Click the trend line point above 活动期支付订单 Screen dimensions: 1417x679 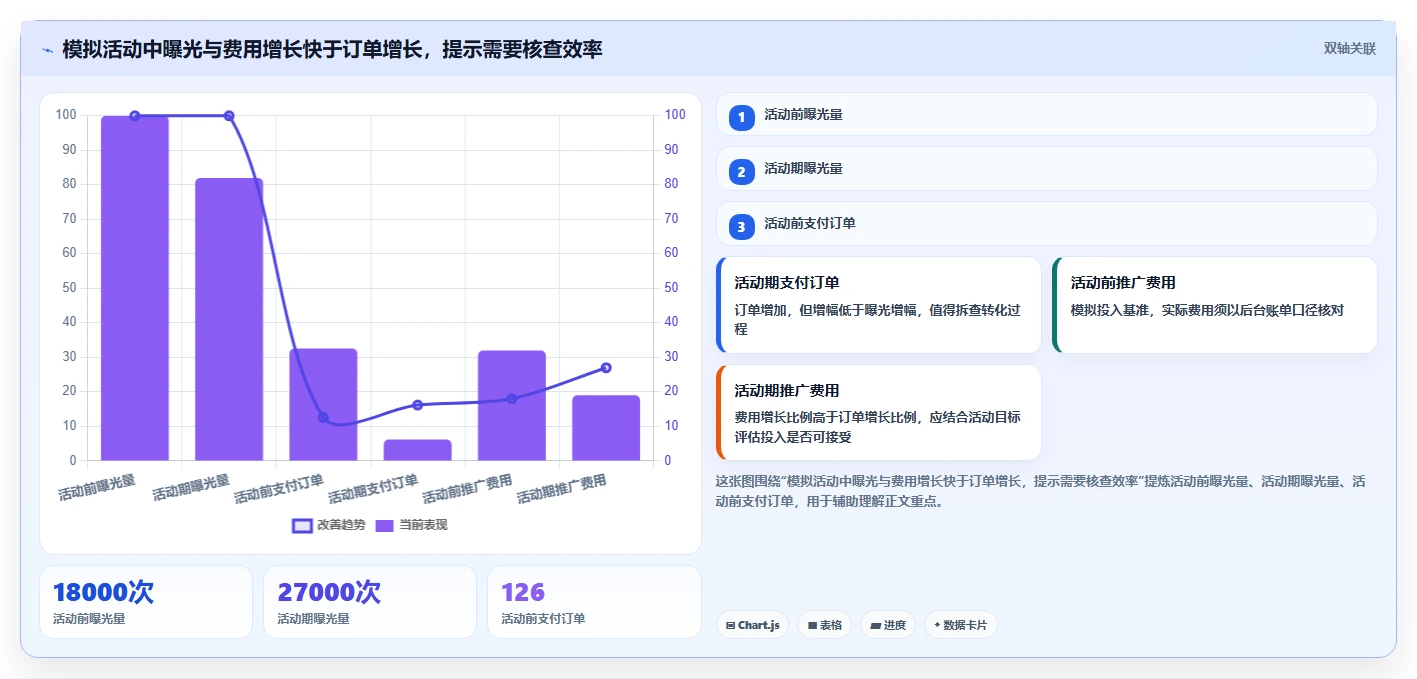pyautogui.click(x=417, y=405)
